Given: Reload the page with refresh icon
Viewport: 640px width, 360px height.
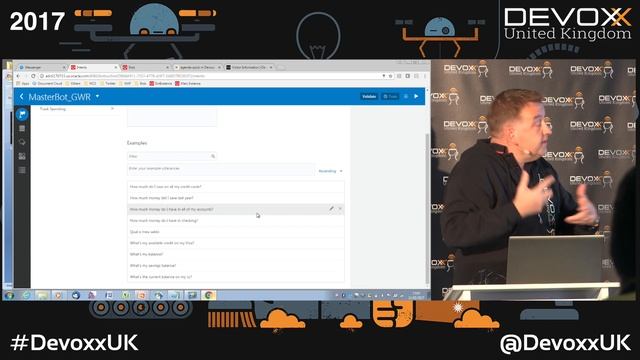Looking at the screenshot, I should point(33,76).
